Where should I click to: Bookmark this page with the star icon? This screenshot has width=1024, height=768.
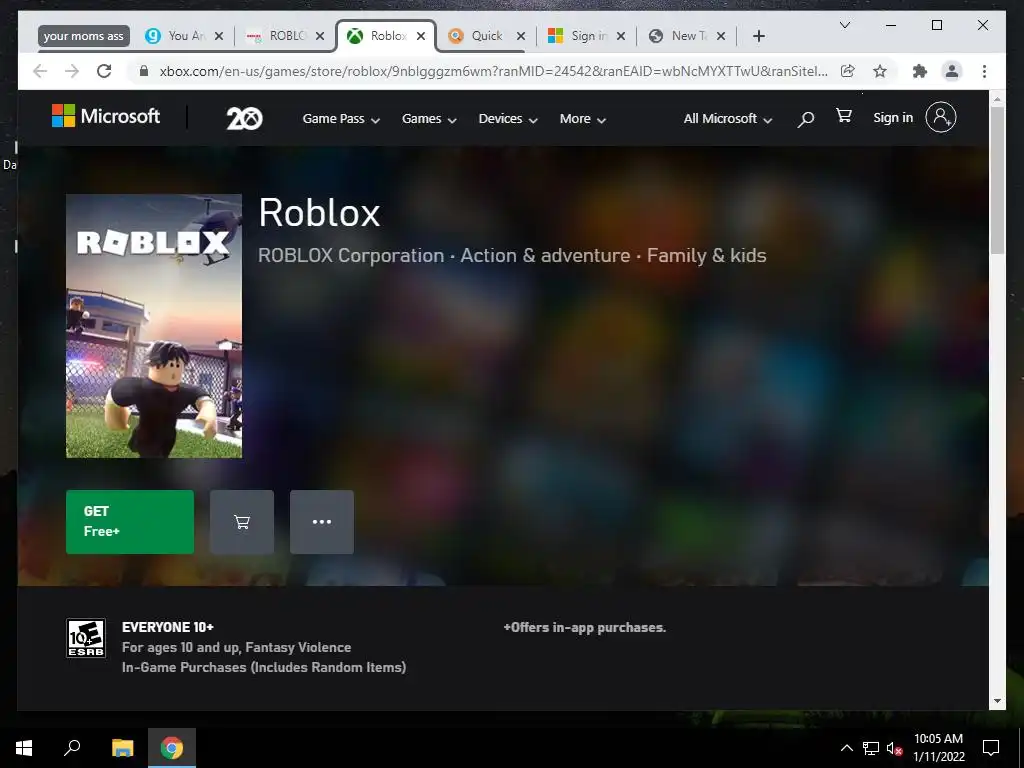pyautogui.click(x=880, y=71)
